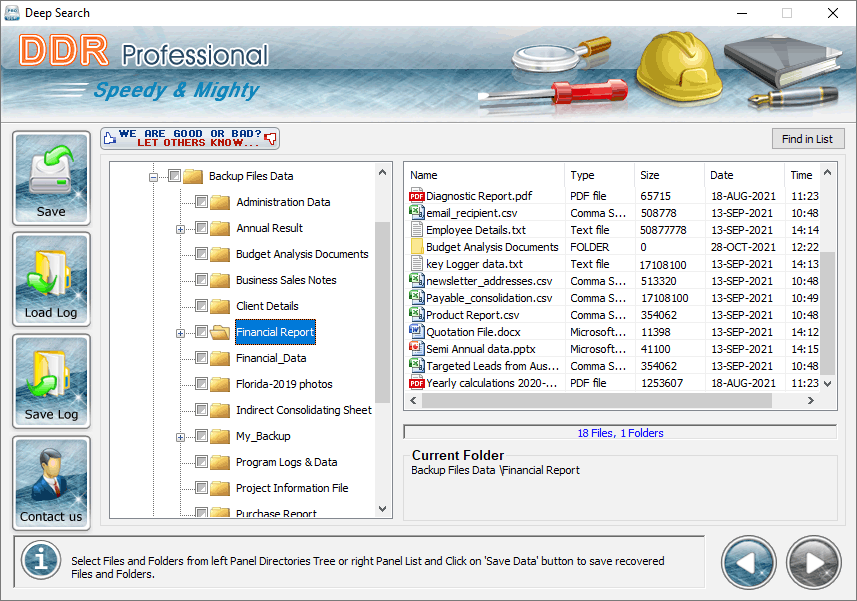
Task: Sort the file list by Name column
Action: 484,175
